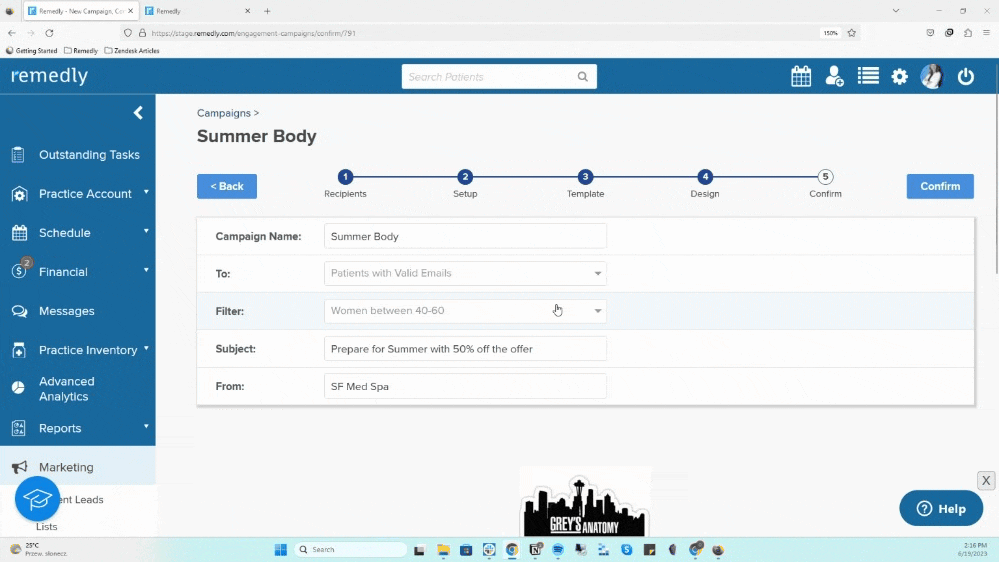Open Firefox application menu hamburger

pos(986,33)
